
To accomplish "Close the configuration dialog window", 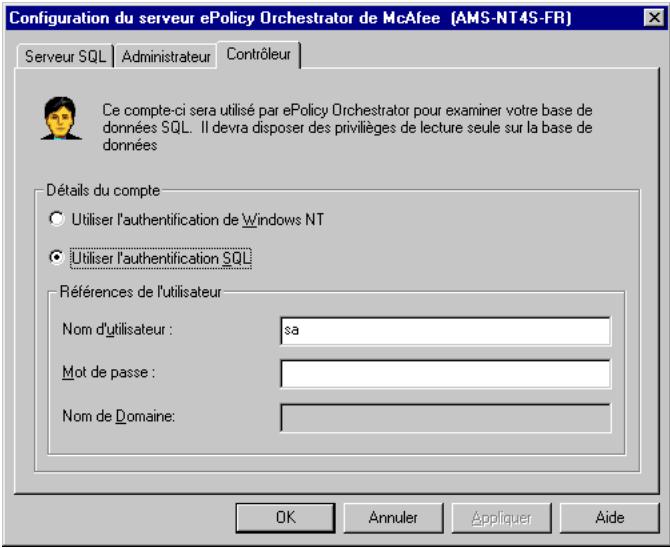I will [x=654, y=18].
